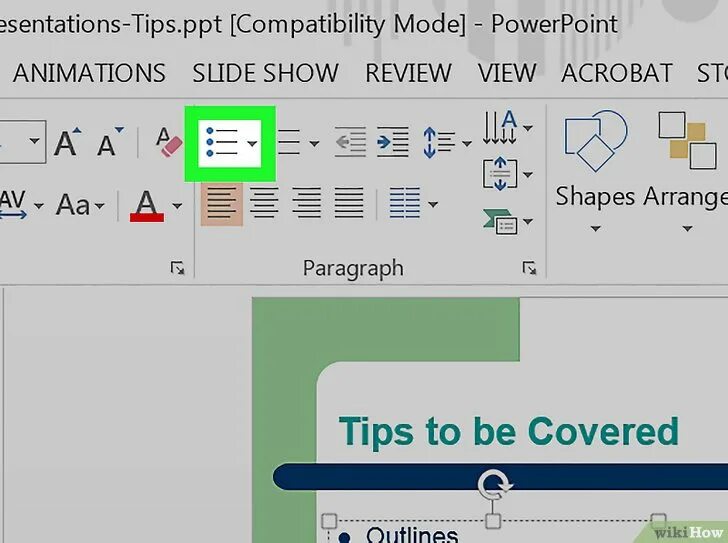Open the Arrange menu
Viewport: 728px width, 543px height.
click(686, 170)
